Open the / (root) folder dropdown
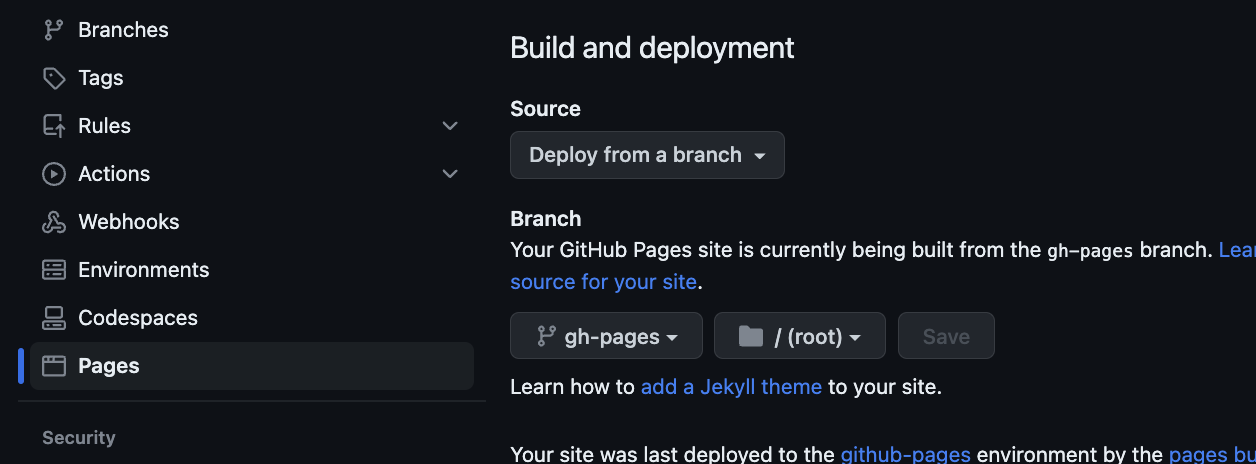The image size is (1256, 464). coord(800,336)
